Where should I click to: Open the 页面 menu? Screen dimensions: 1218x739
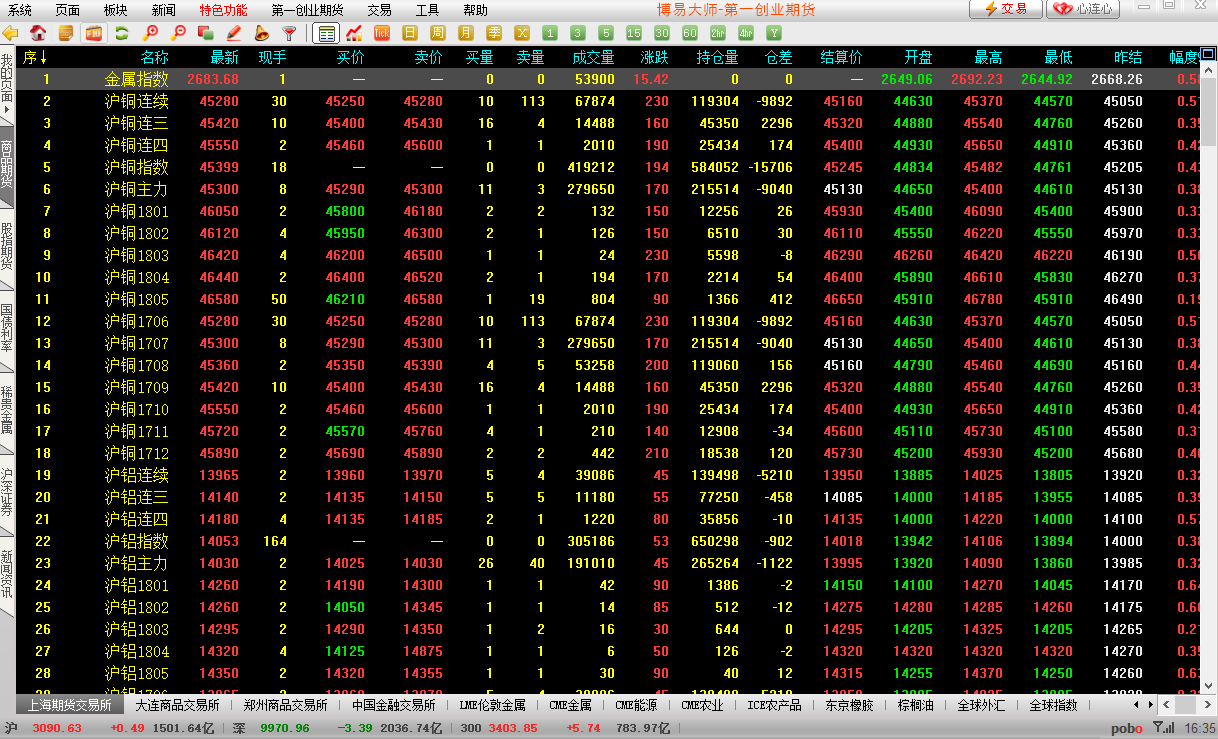(68, 10)
